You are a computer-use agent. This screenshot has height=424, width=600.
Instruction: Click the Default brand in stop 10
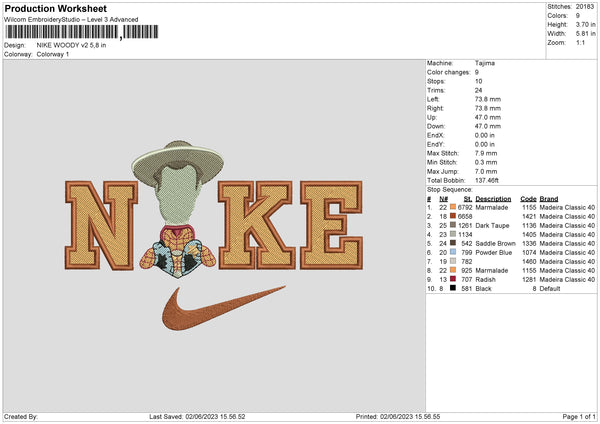(x=549, y=289)
